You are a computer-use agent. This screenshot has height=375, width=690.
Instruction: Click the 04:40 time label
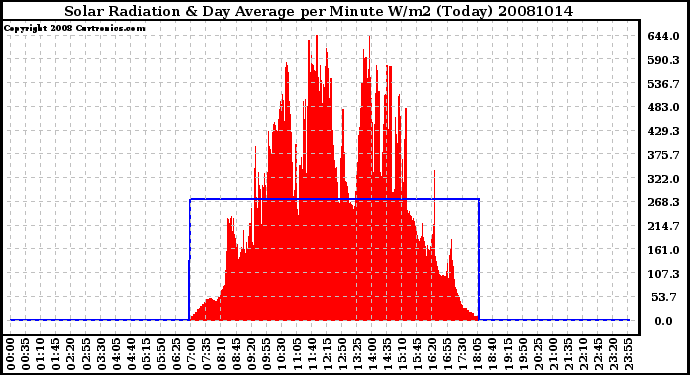tap(131, 354)
